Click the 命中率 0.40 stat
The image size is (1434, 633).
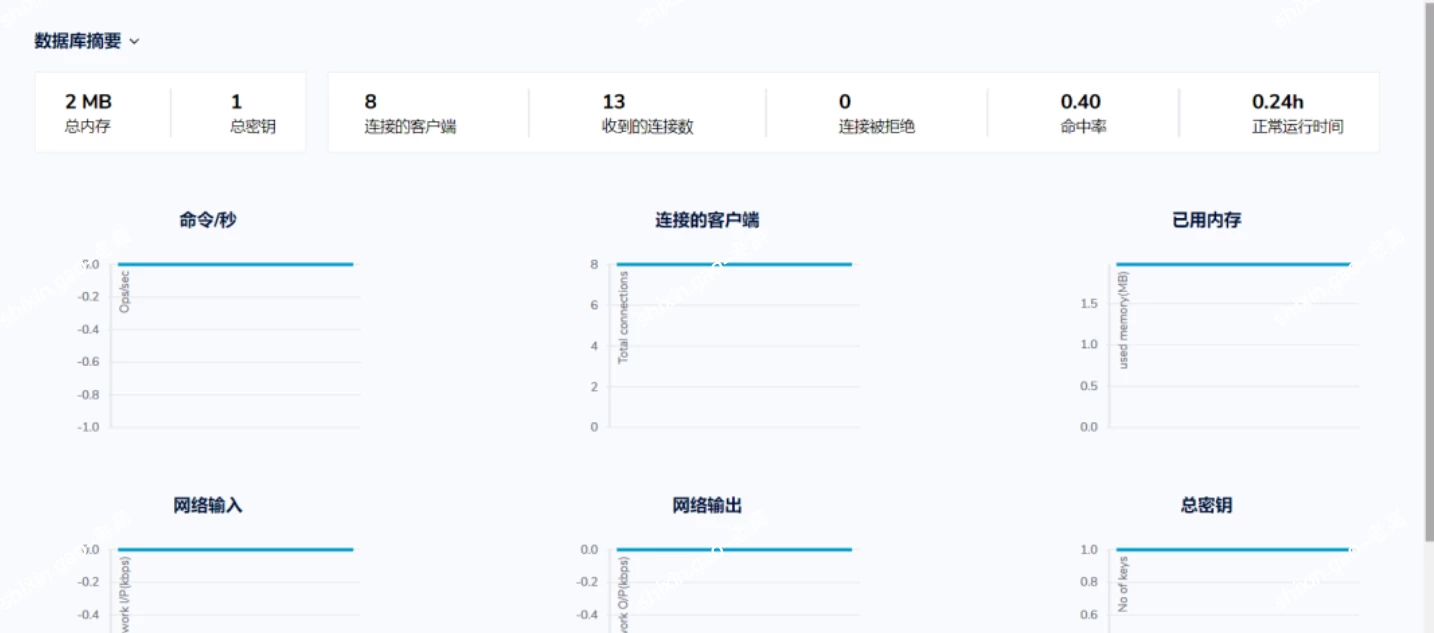coord(1082,113)
